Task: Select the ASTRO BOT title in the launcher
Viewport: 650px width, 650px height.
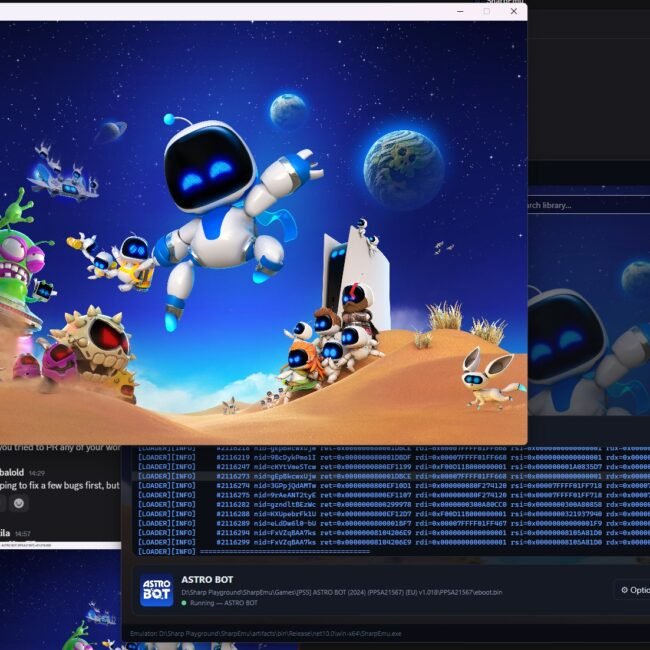Action: 207,580
